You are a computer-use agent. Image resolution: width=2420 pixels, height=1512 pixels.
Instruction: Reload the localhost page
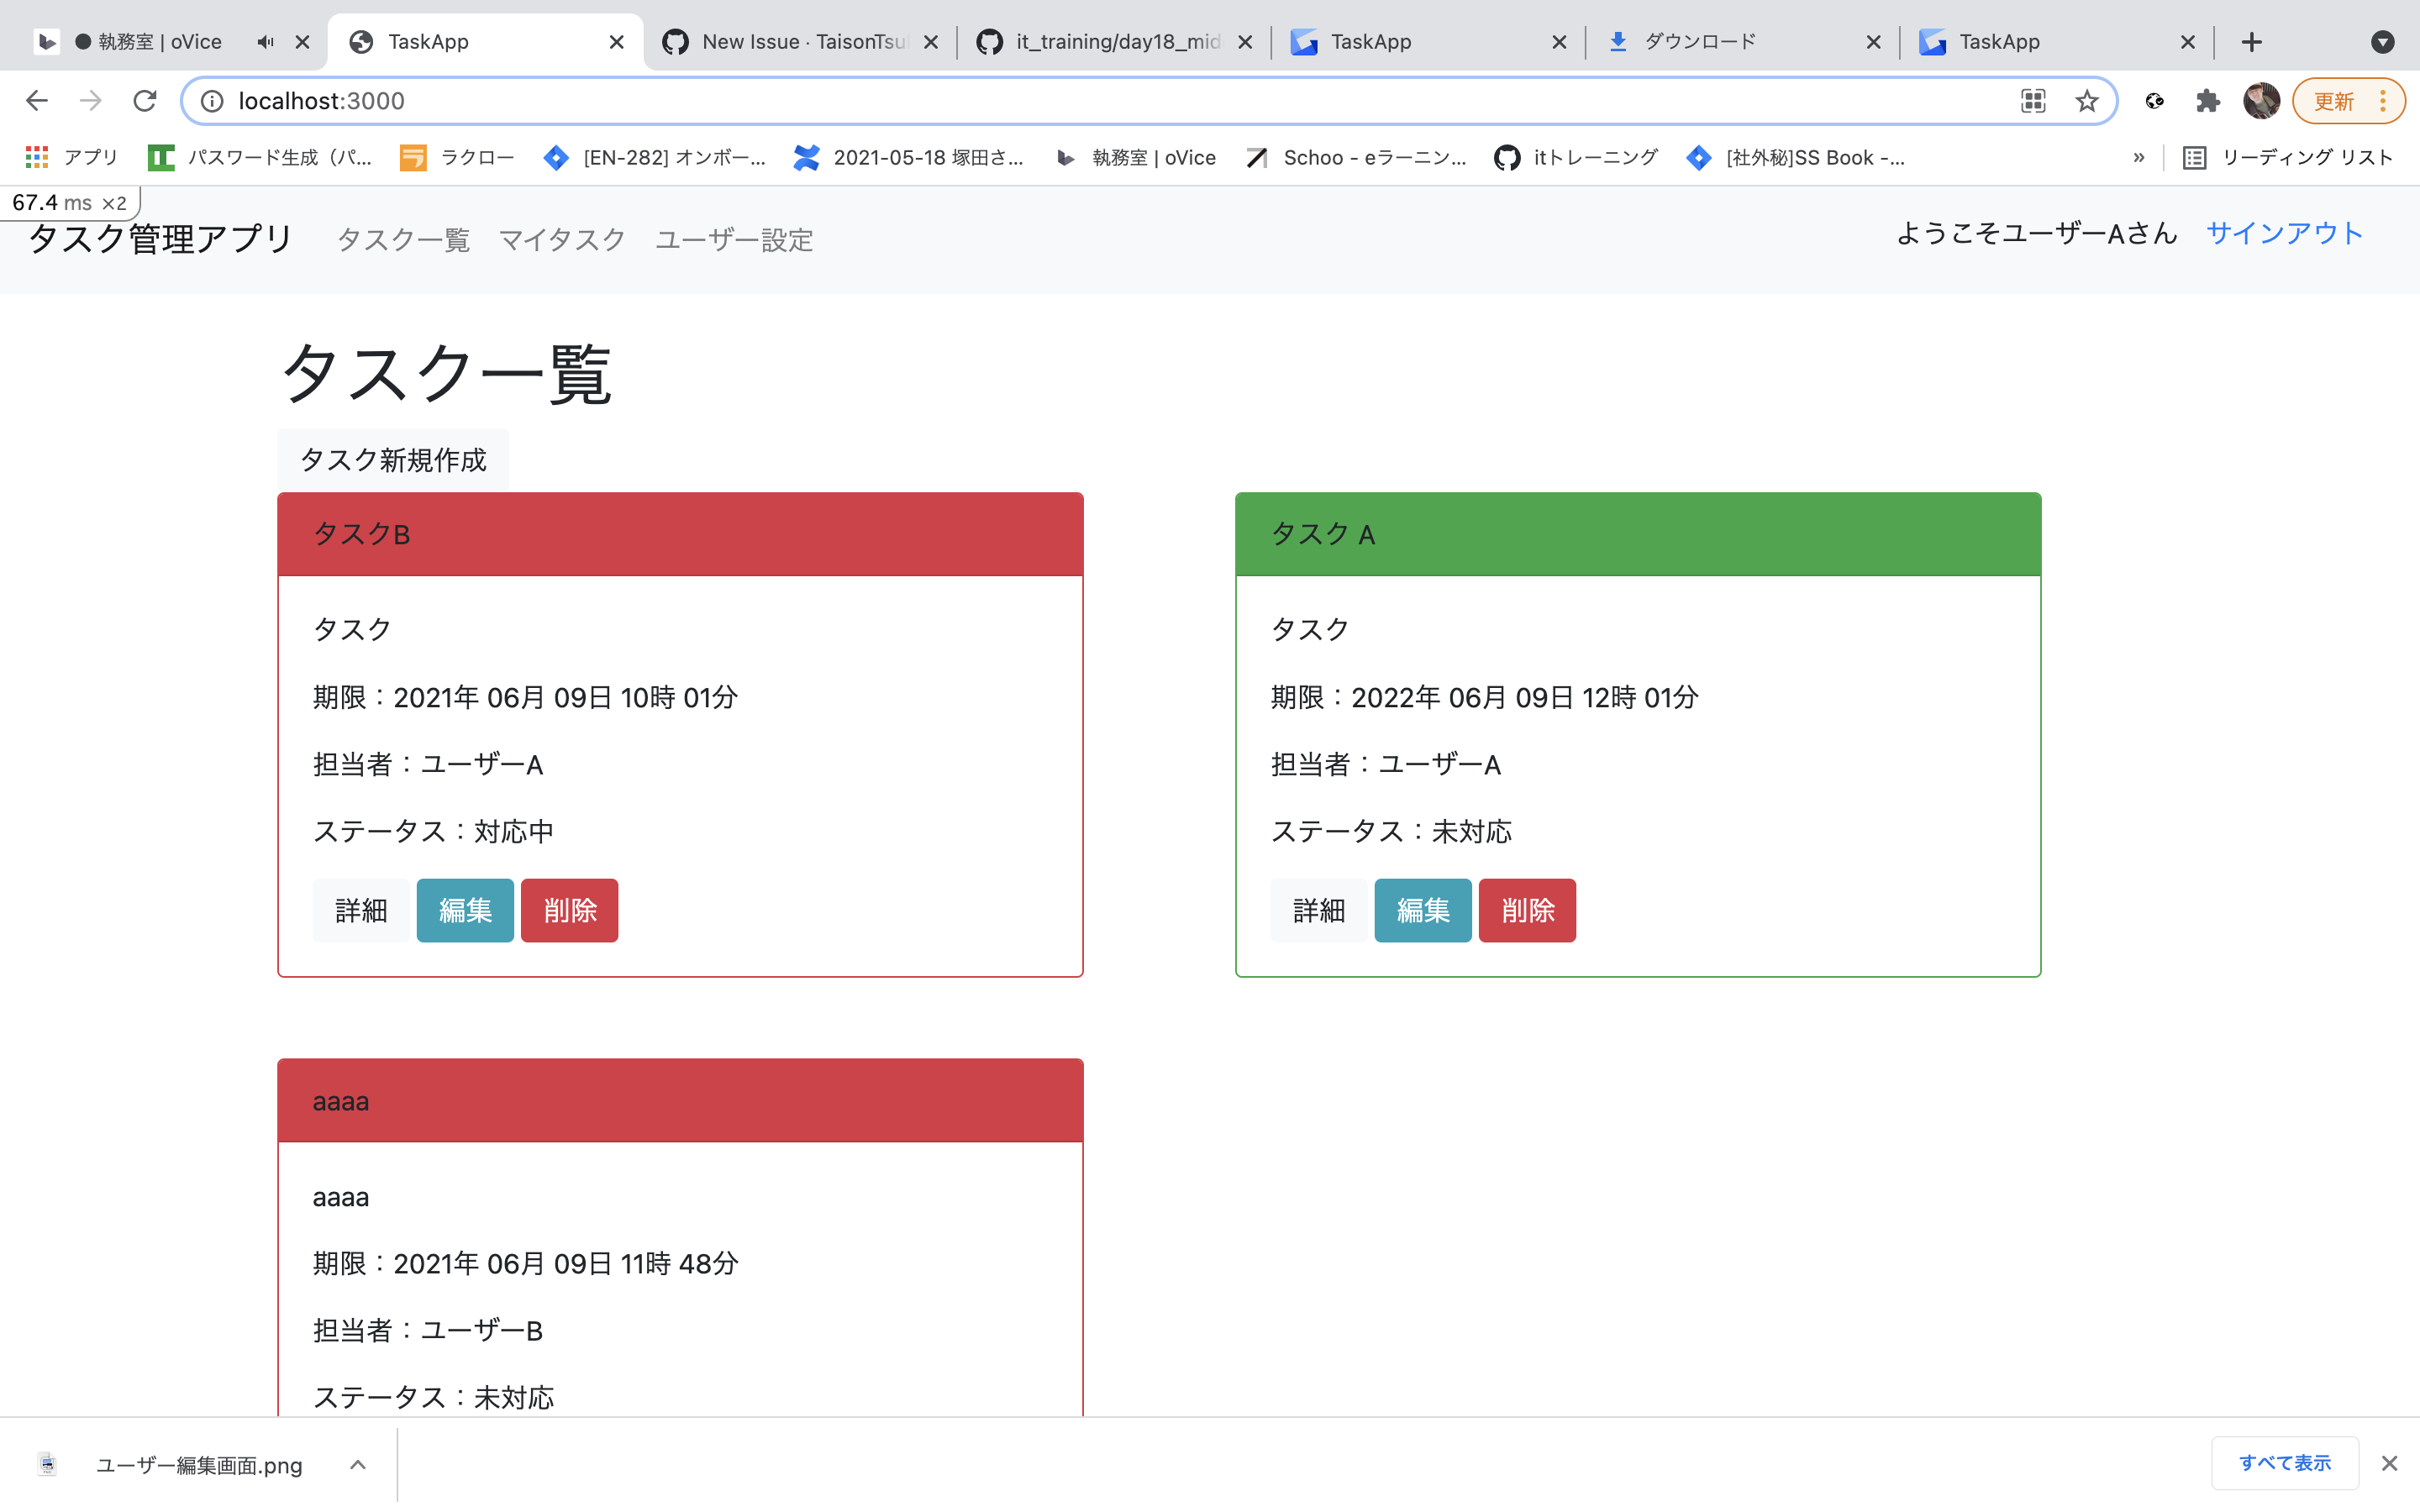(145, 101)
